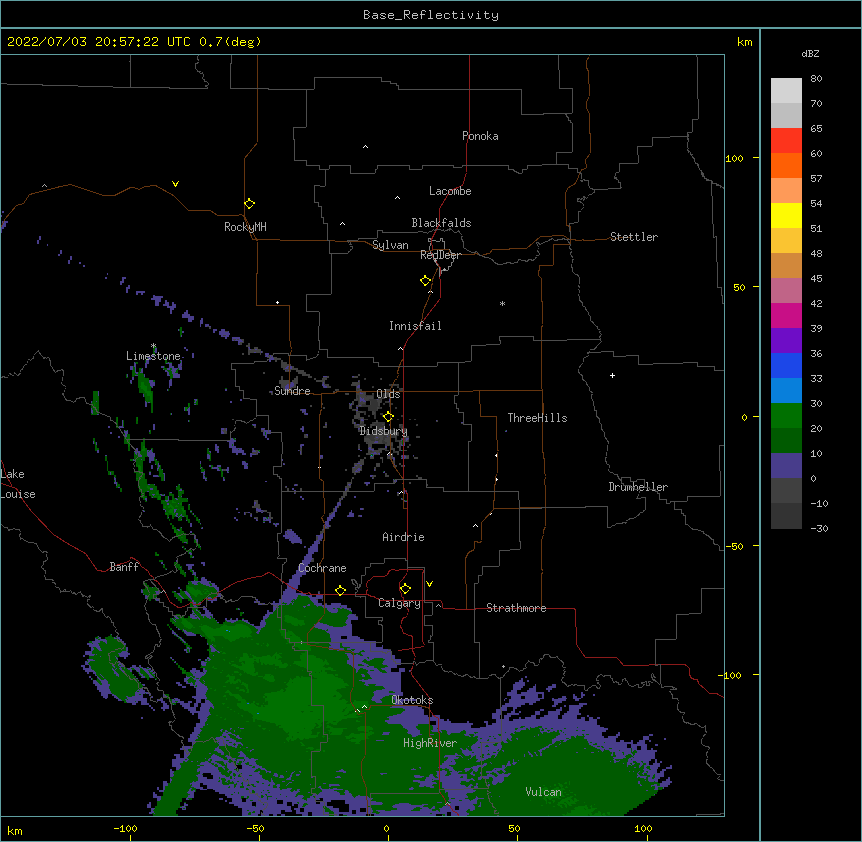This screenshot has width=862, height=842.
Task: Click the Sundre label
Action: pos(292,391)
